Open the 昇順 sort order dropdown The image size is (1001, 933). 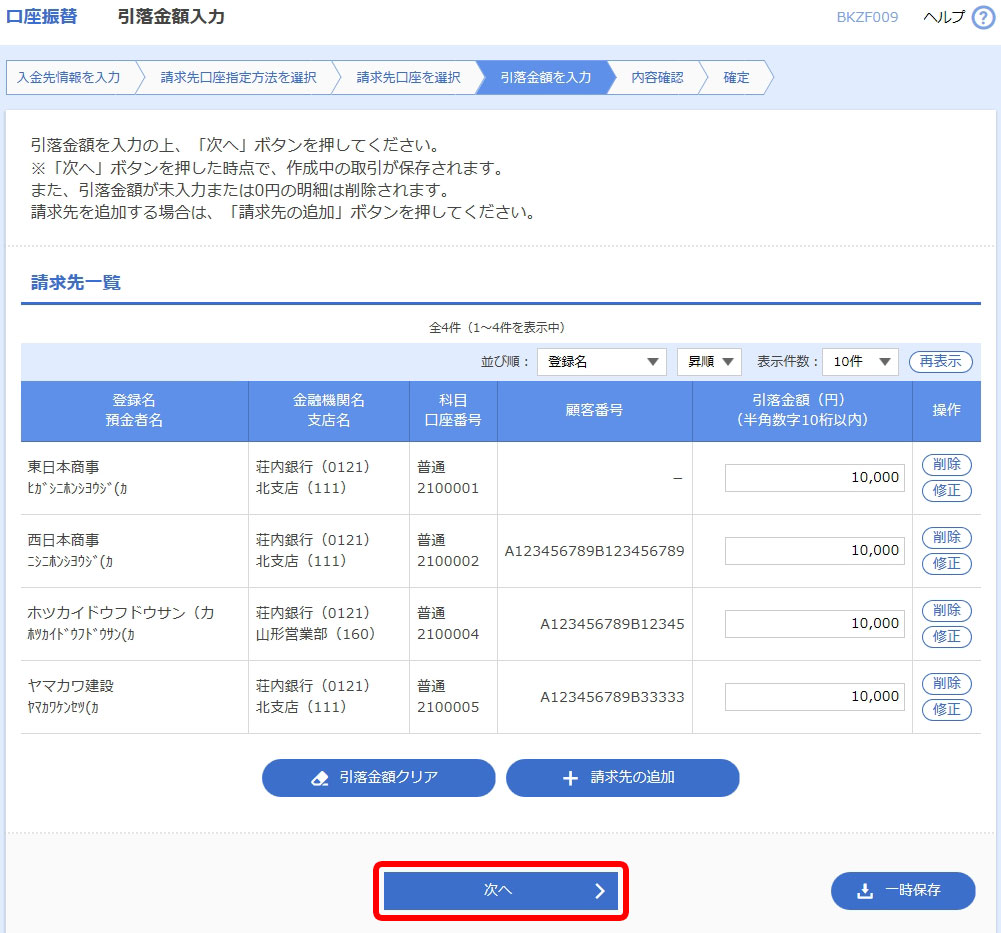[x=708, y=362]
